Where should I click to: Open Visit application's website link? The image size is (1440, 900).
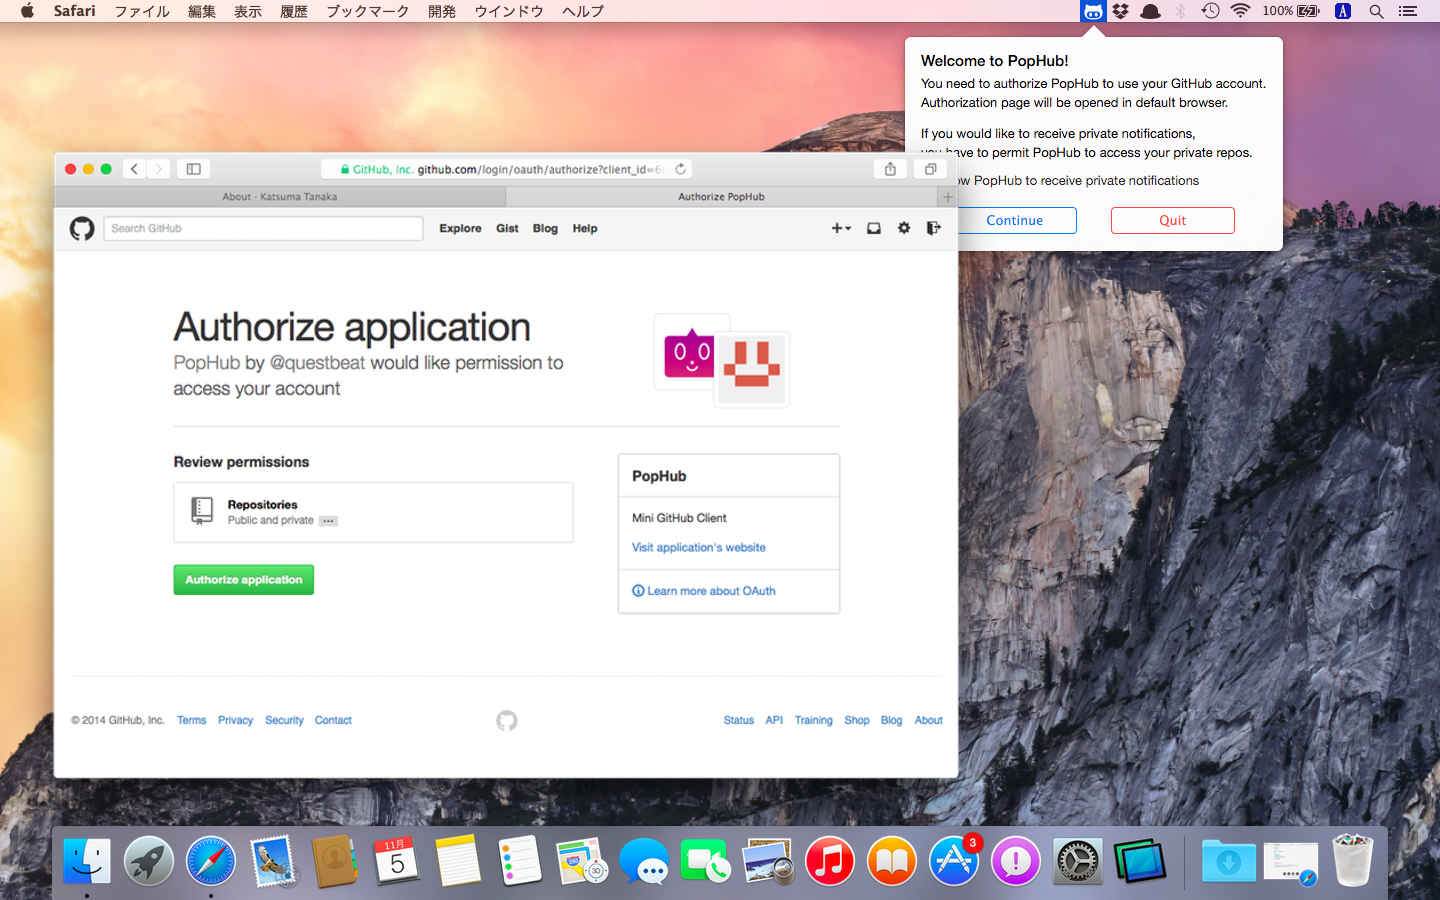point(699,548)
